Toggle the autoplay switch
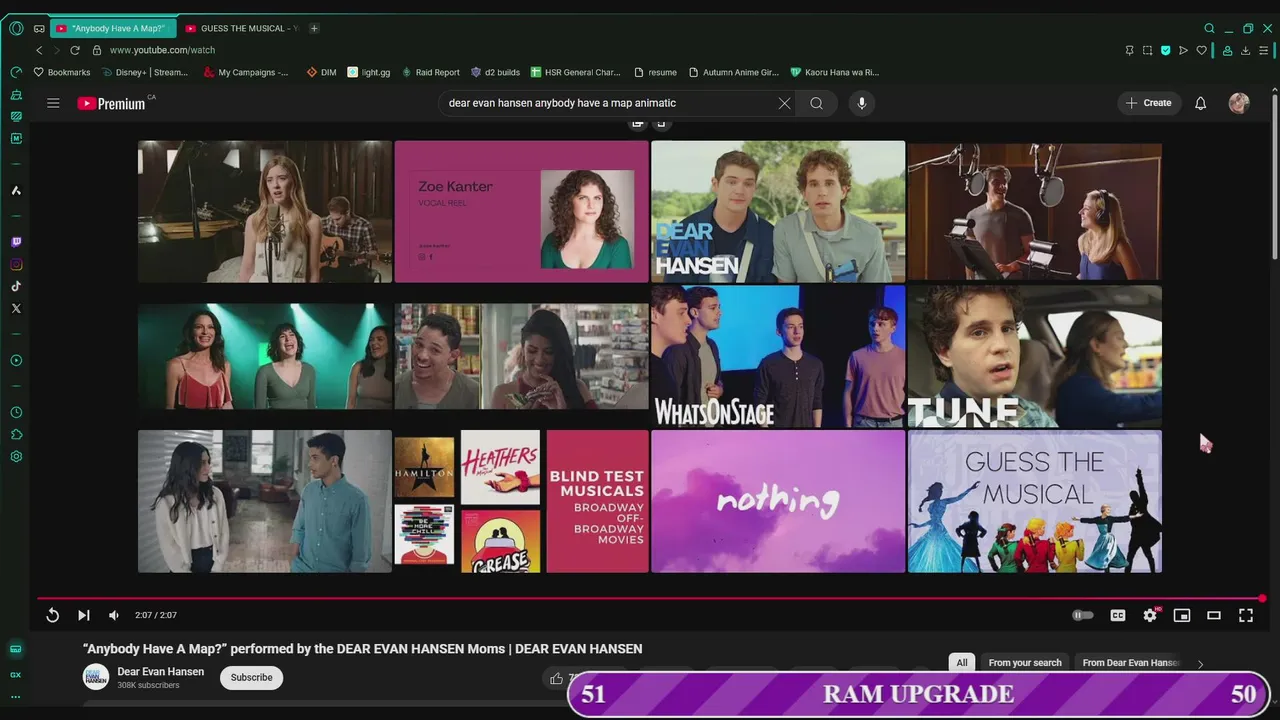 pos(1083,615)
